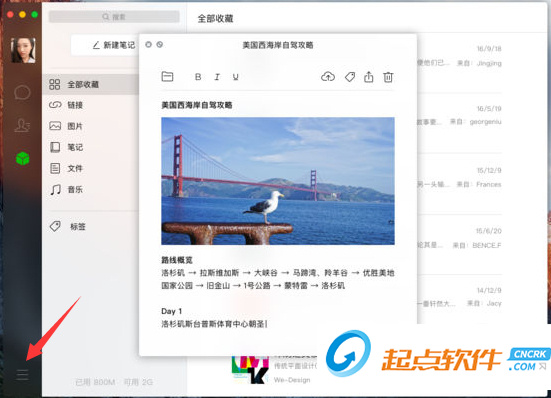Click the folder/file icon in the note toolbar
Viewport: 551px width, 398px height.
(167, 76)
